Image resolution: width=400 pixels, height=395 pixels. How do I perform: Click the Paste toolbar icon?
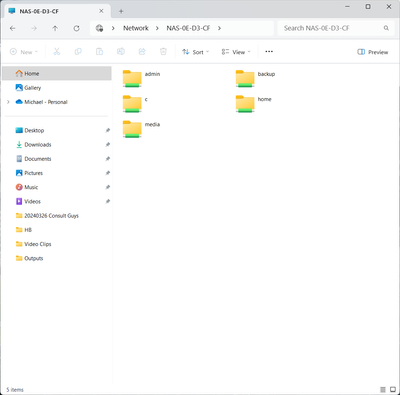click(99, 52)
